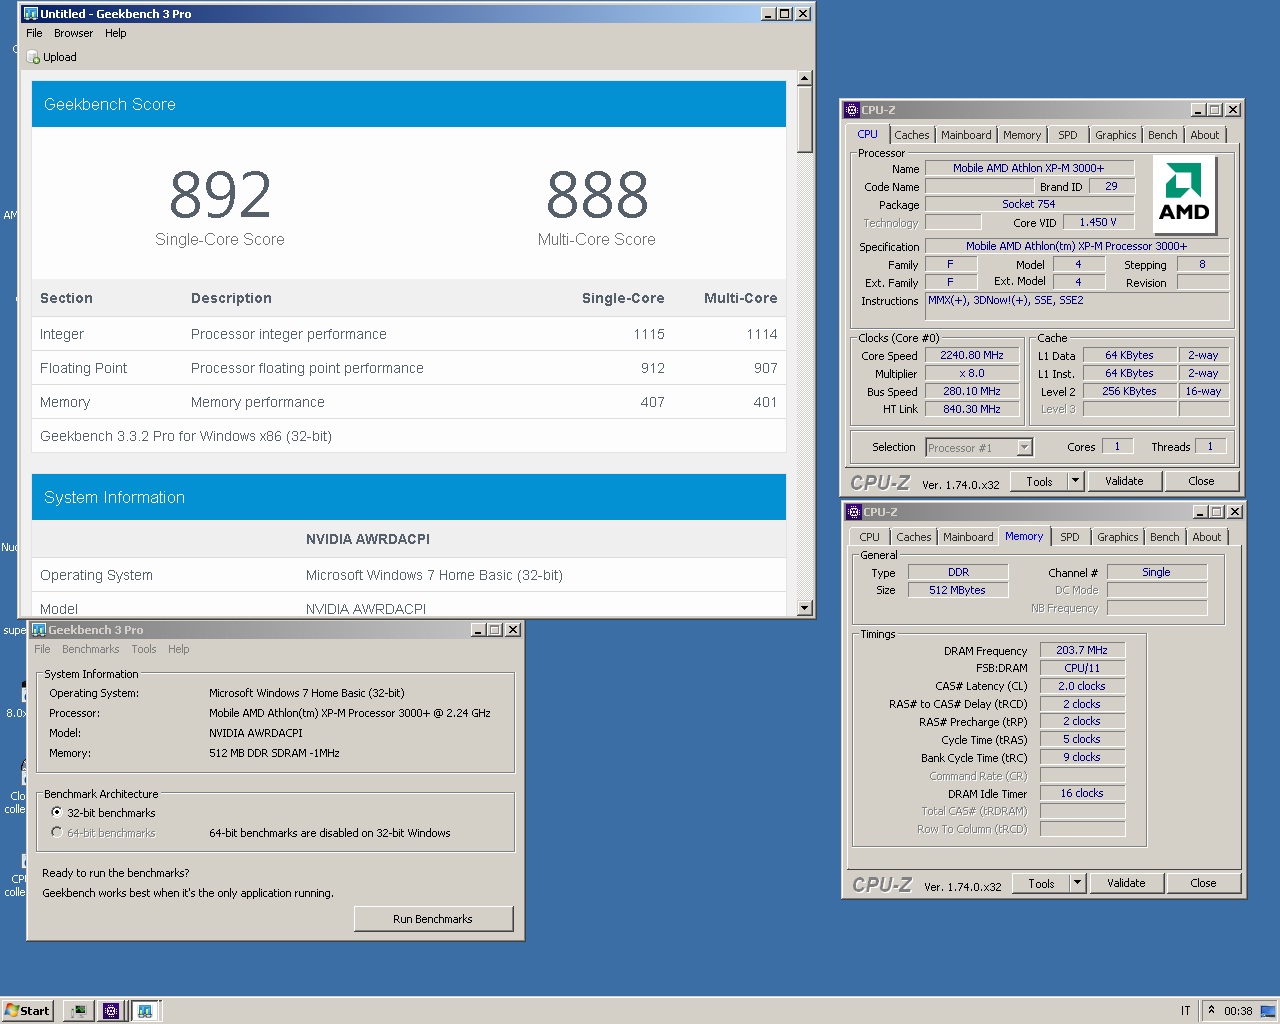Activate the Geekbench taskbar icon
This screenshot has height=1024, width=1280.
coord(145,1011)
